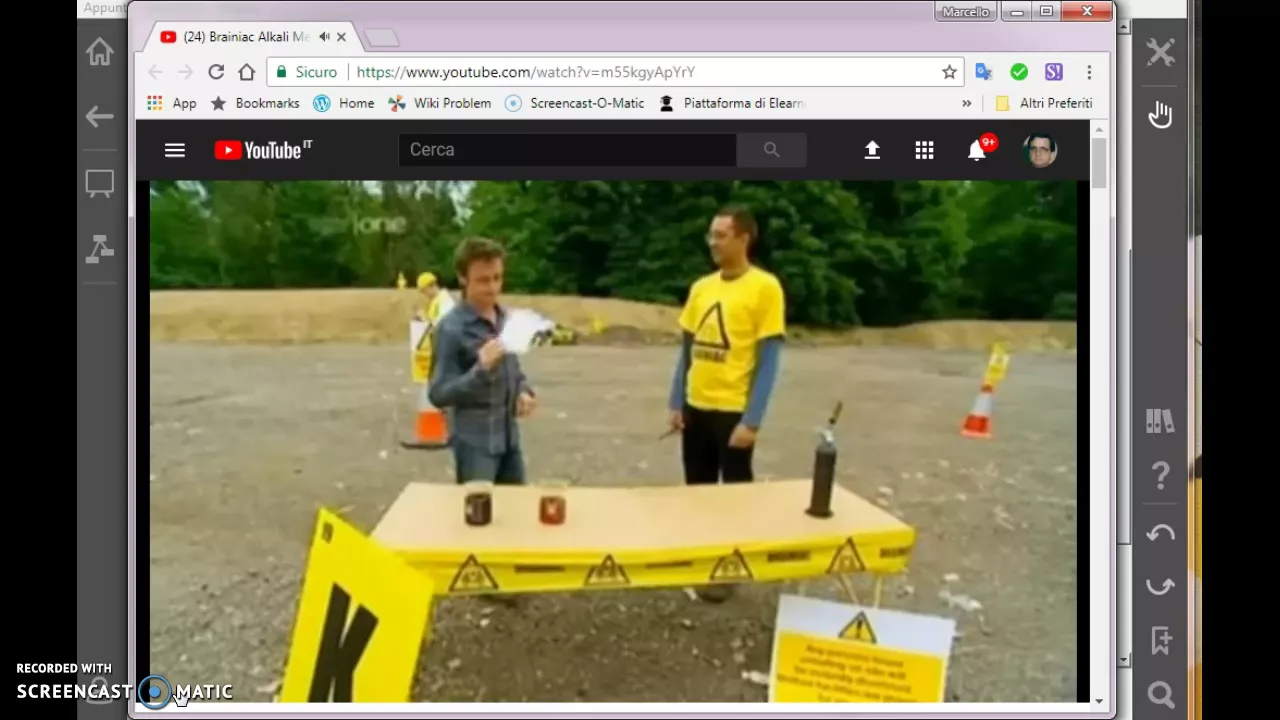
Task: Click the YouTube logo
Action: pos(263,150)
